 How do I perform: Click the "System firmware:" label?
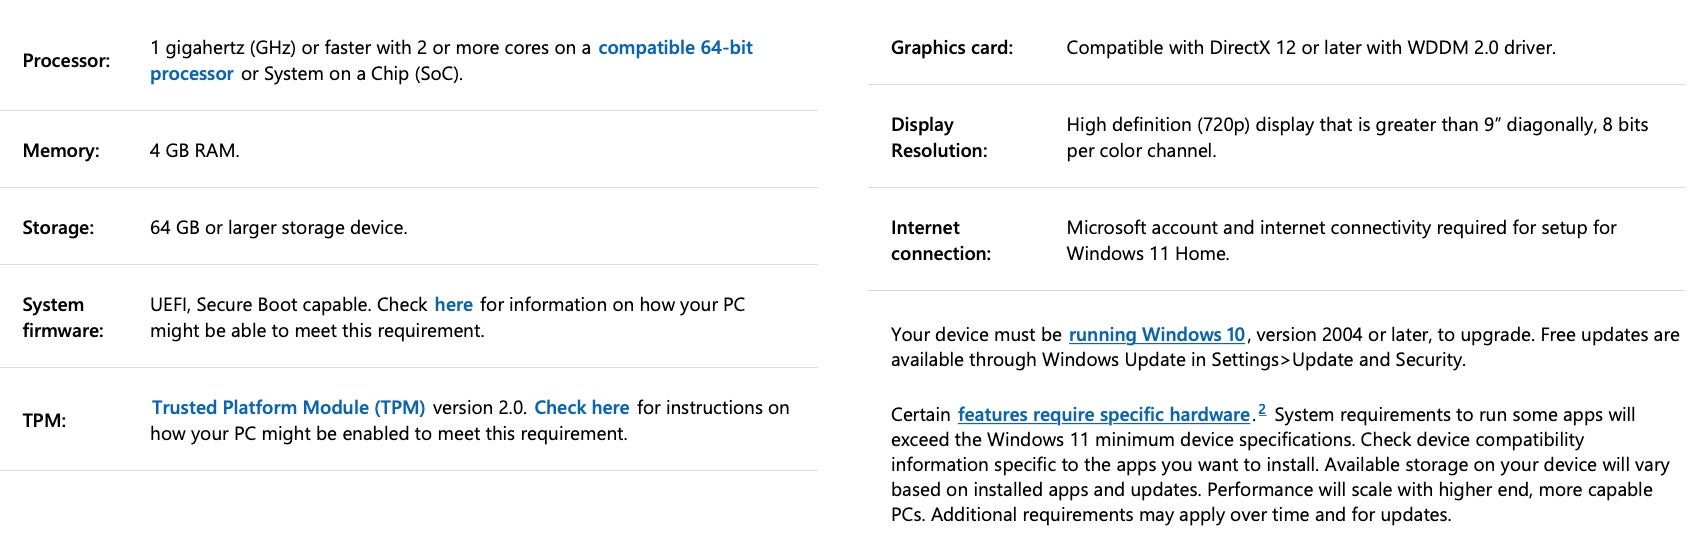pos(62,318)
